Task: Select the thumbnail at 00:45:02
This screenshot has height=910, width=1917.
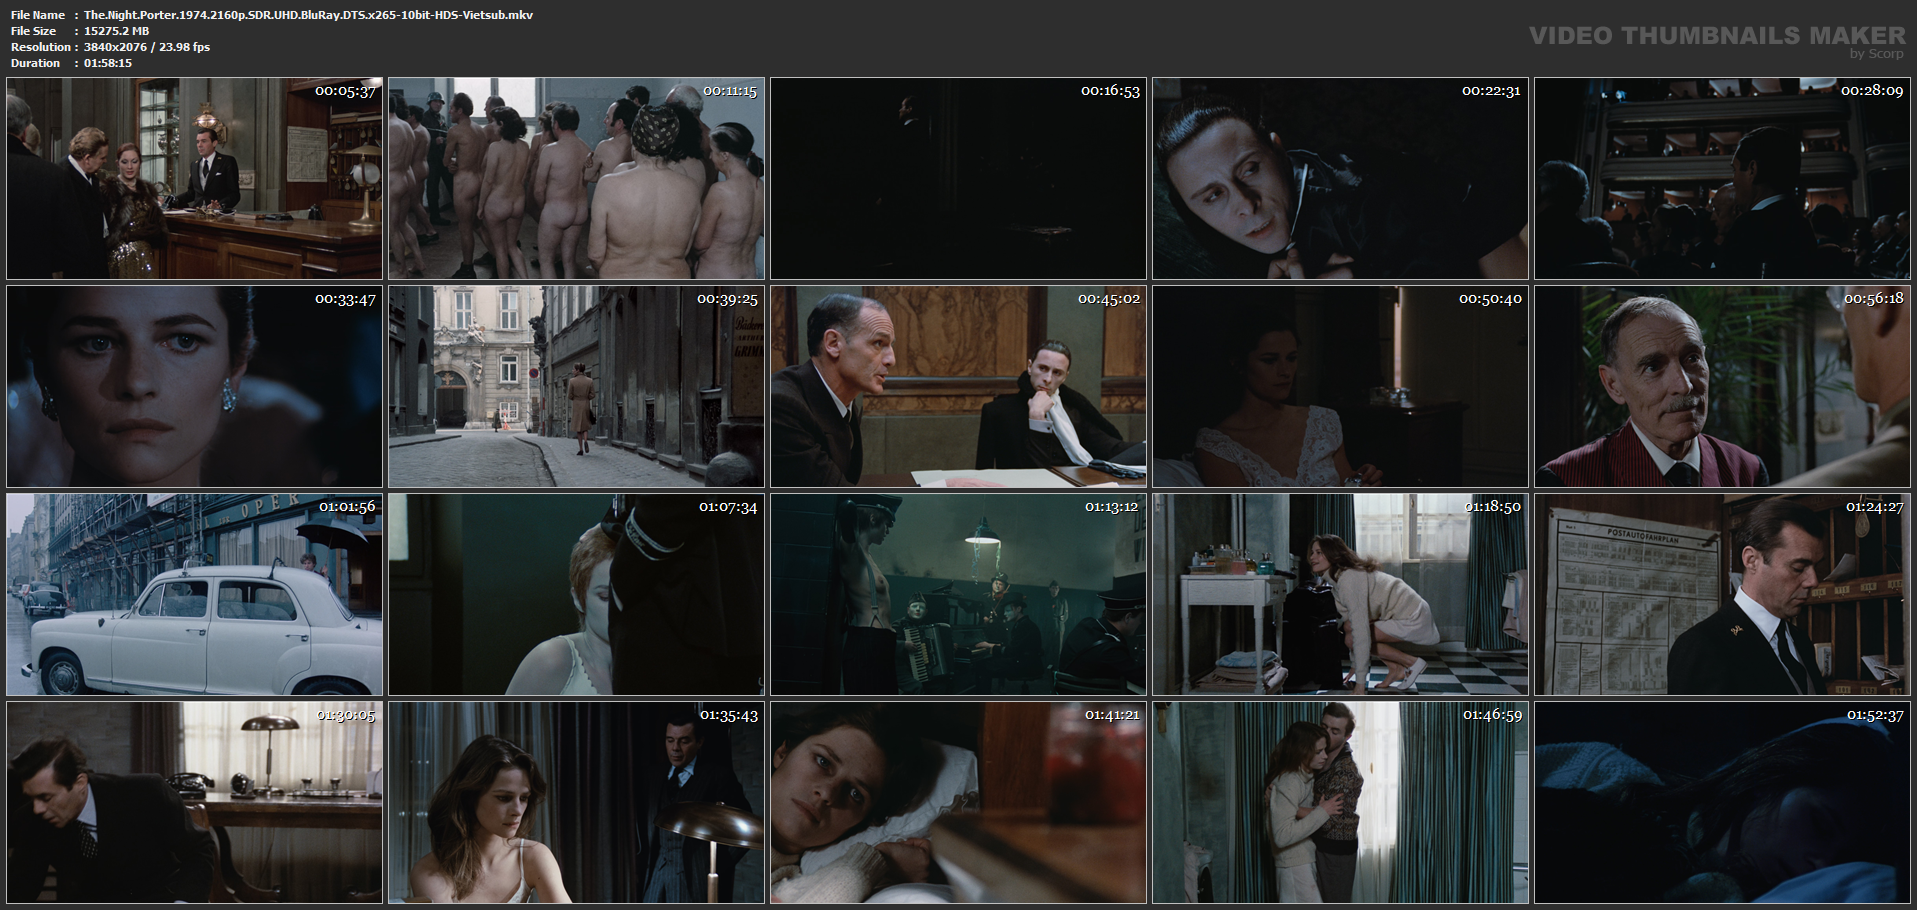Action: pyautogui.click(x=958, y=386)
